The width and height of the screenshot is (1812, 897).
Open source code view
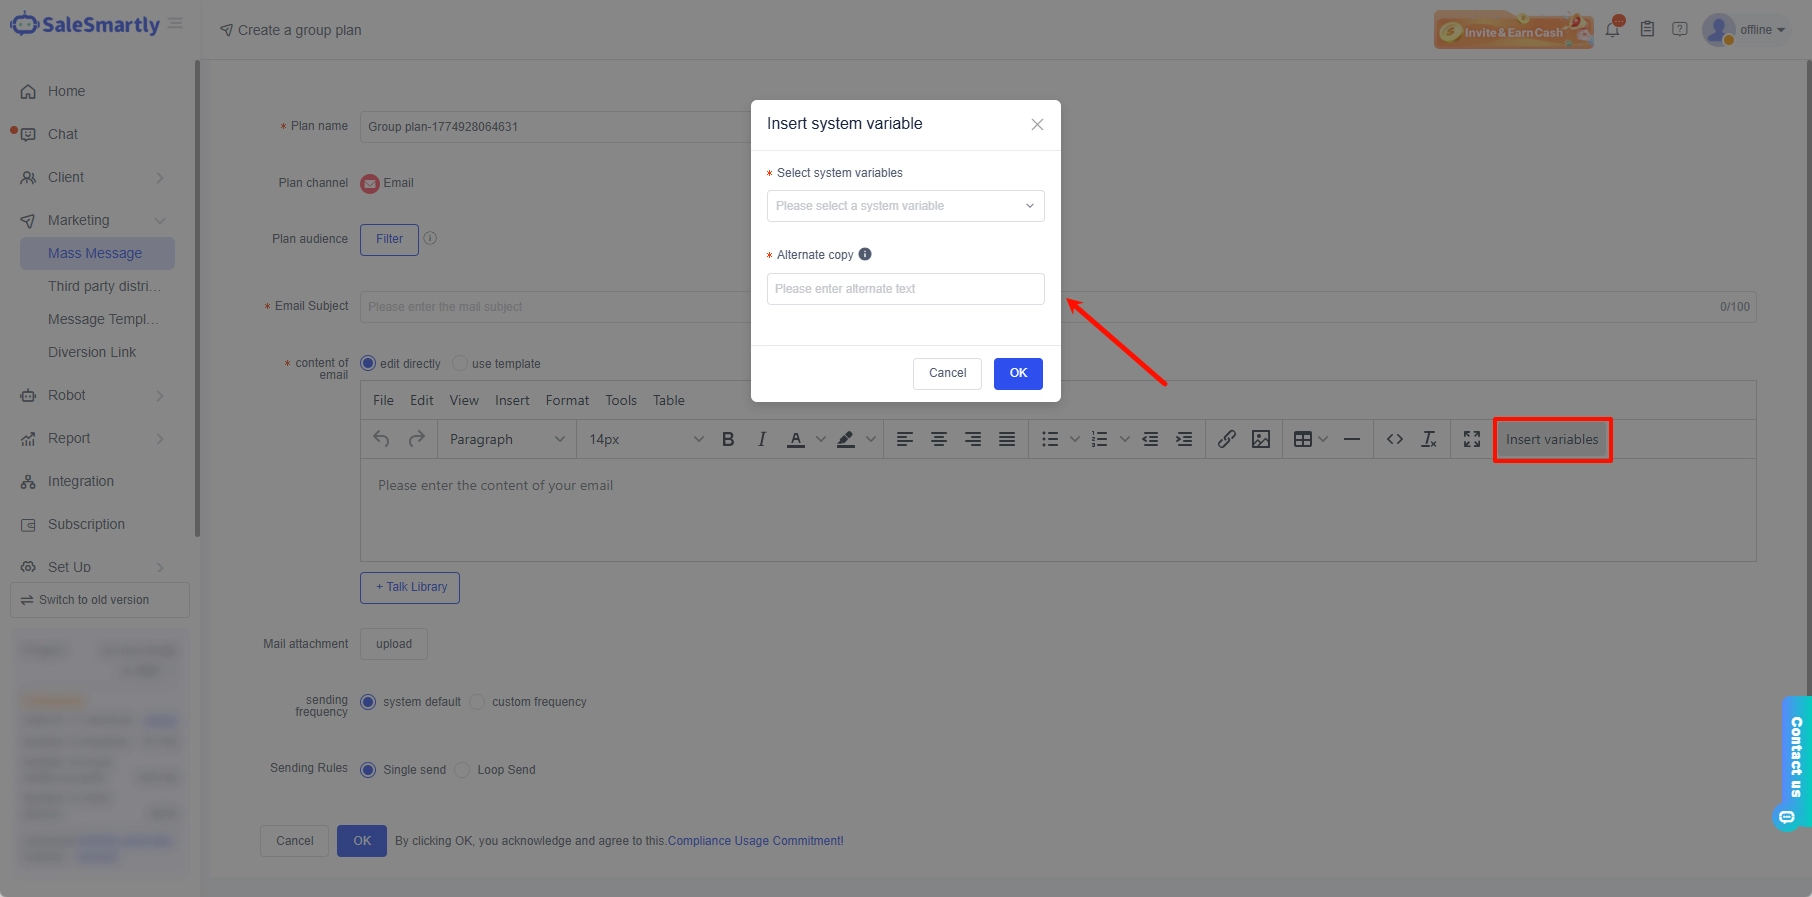pyautogui.click(x=1395, y=439)
